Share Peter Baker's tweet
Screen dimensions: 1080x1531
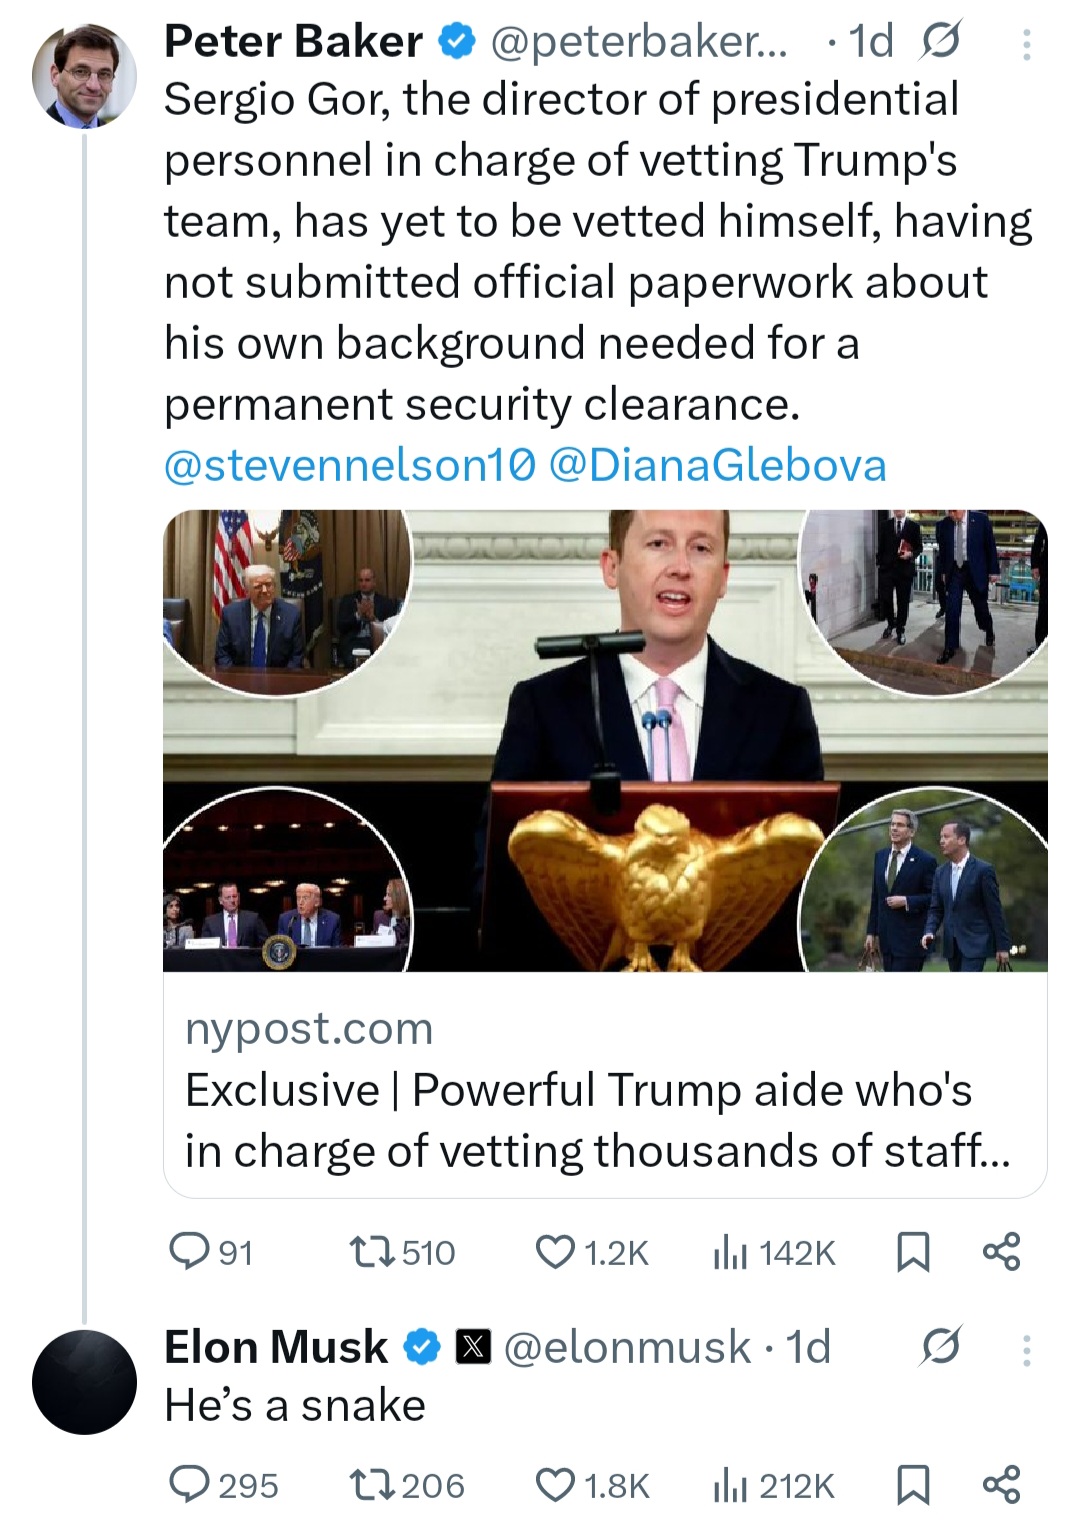pos(1002,1251)
